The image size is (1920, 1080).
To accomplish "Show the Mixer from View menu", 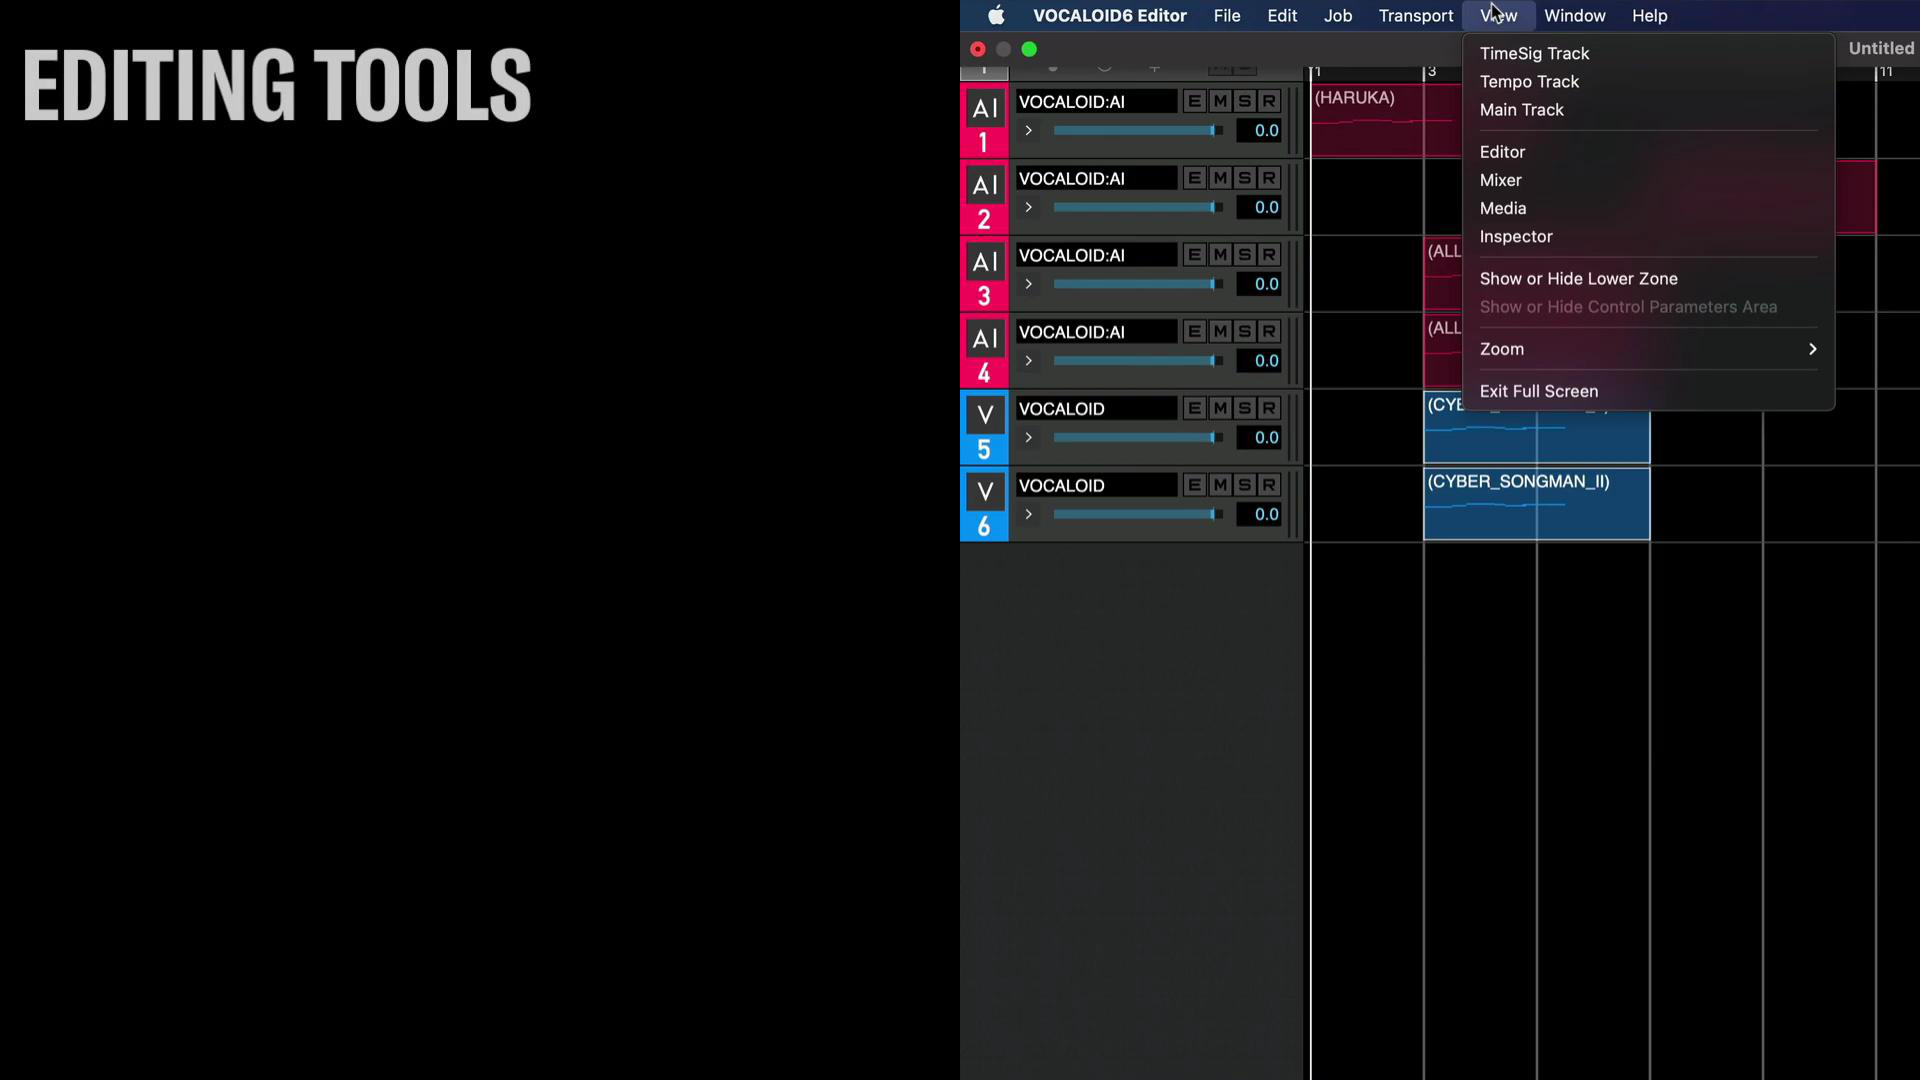I will (x=1648, y=180).
